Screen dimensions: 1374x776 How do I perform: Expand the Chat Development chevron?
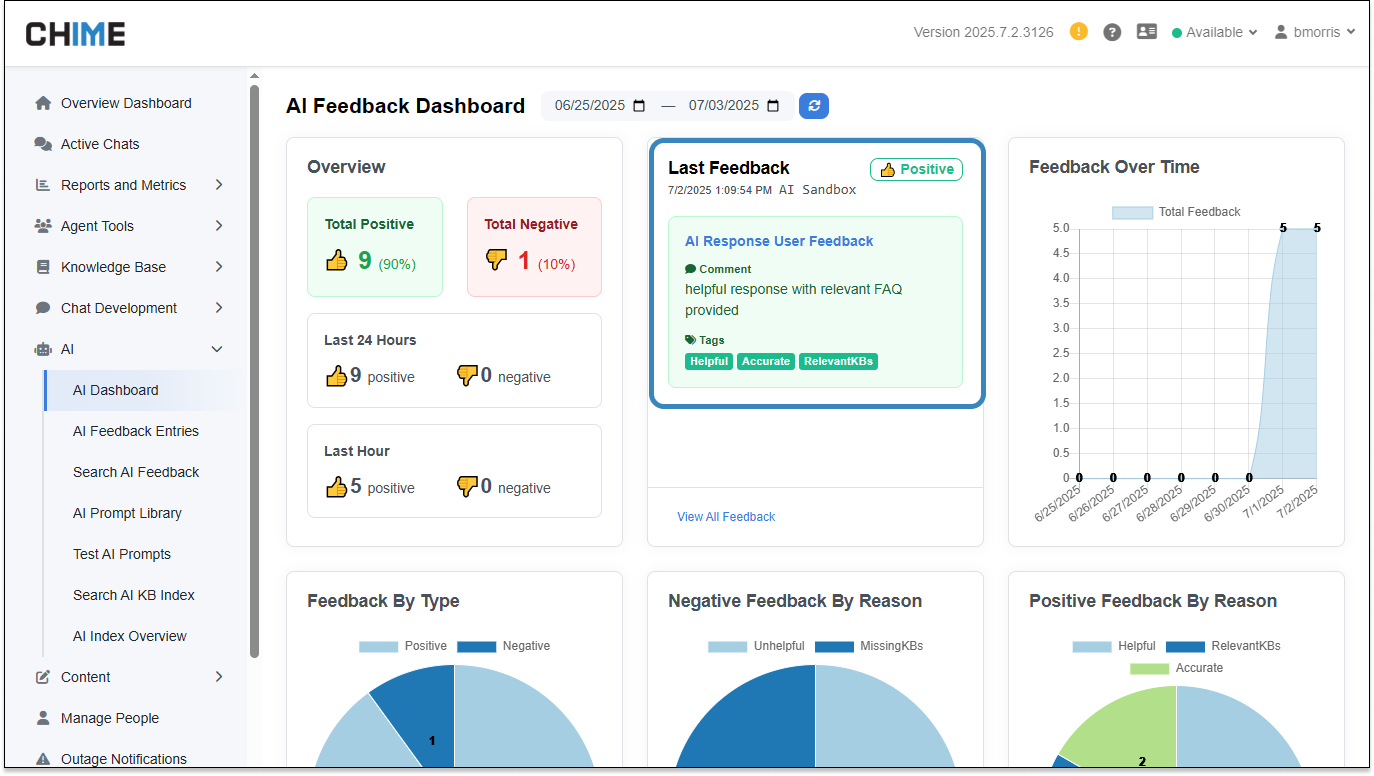(x=218, y=308)
